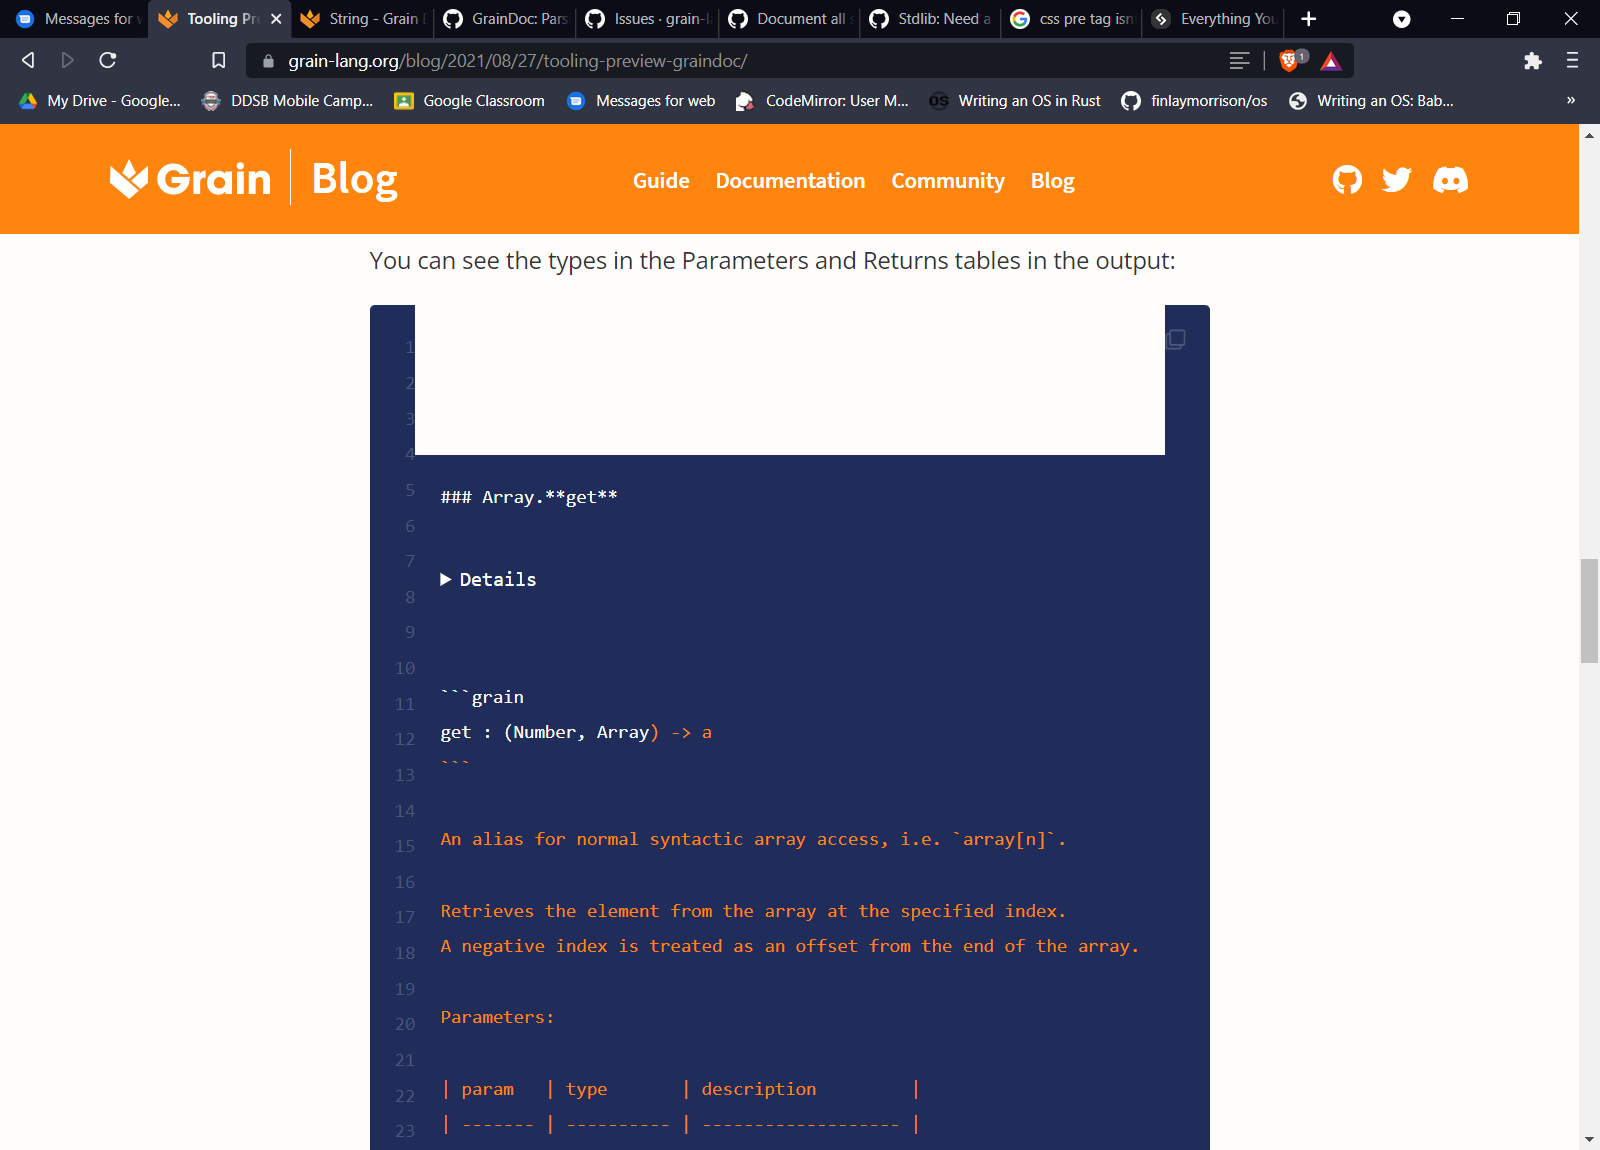Switch to GrainDoc: Parse tab
The height and width of the screenshot is (1150, 1600).
tap(505, 19)
